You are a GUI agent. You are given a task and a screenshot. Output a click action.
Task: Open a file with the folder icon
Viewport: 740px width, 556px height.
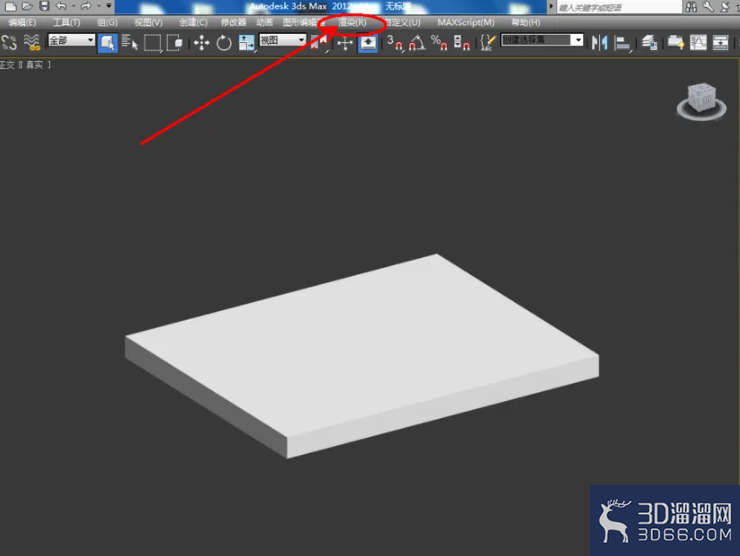tap(27, 6)
